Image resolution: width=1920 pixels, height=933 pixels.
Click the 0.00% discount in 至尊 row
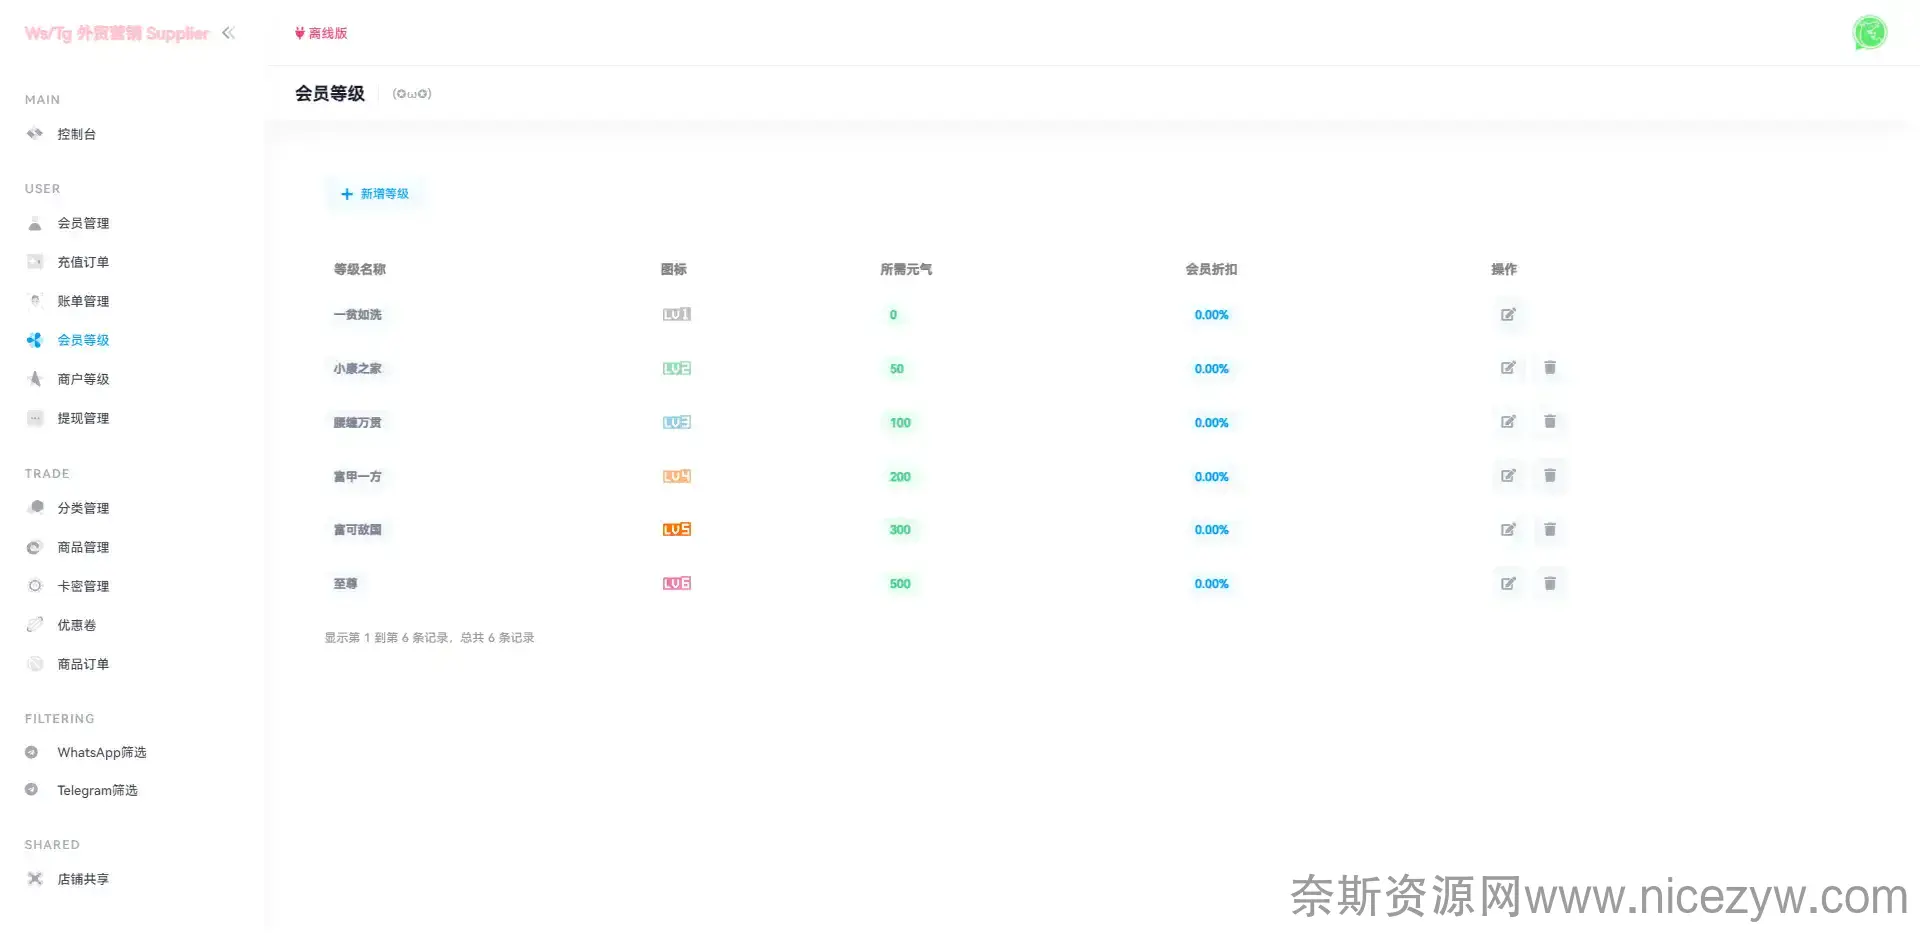(1211, 583)
